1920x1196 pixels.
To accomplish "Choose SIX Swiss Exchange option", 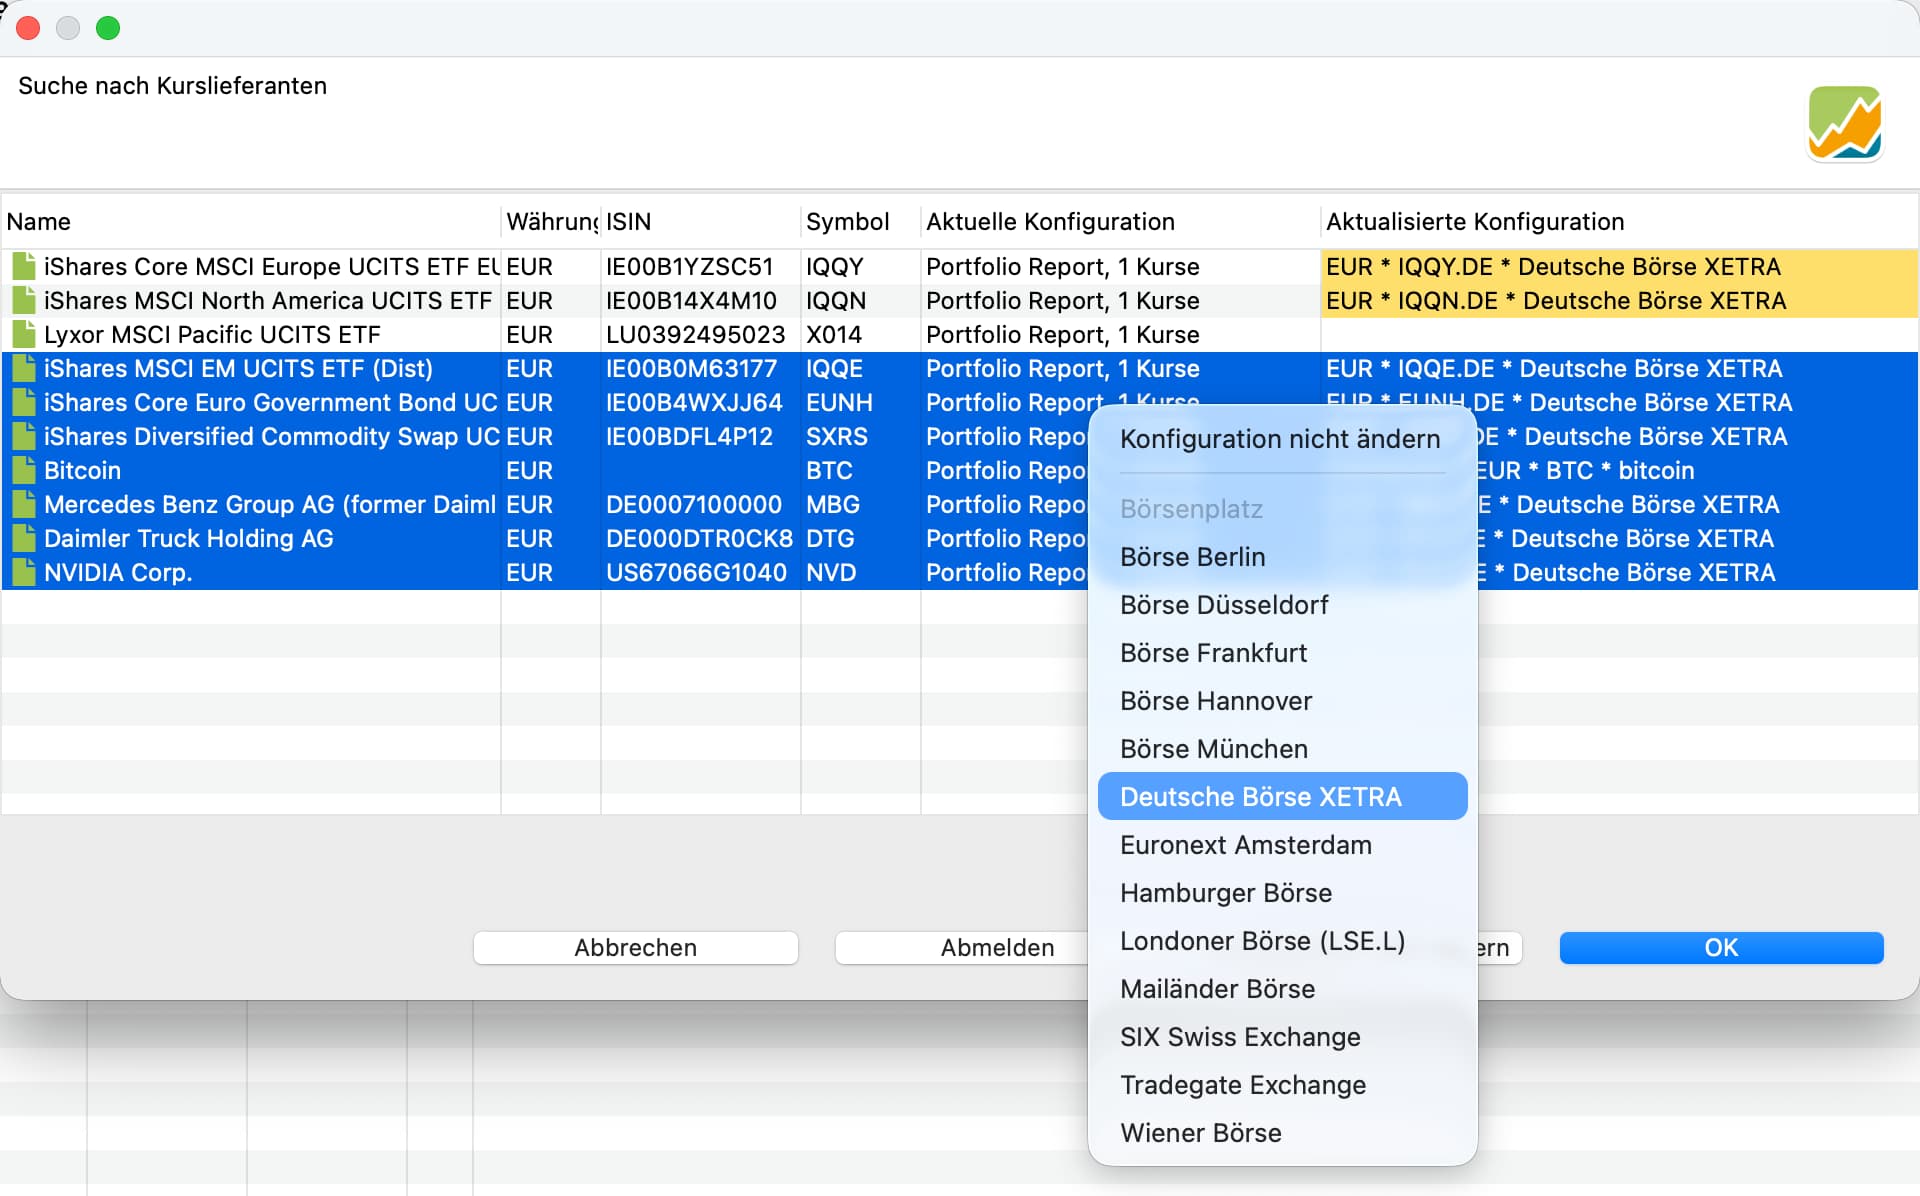I will point(1239,1037).
